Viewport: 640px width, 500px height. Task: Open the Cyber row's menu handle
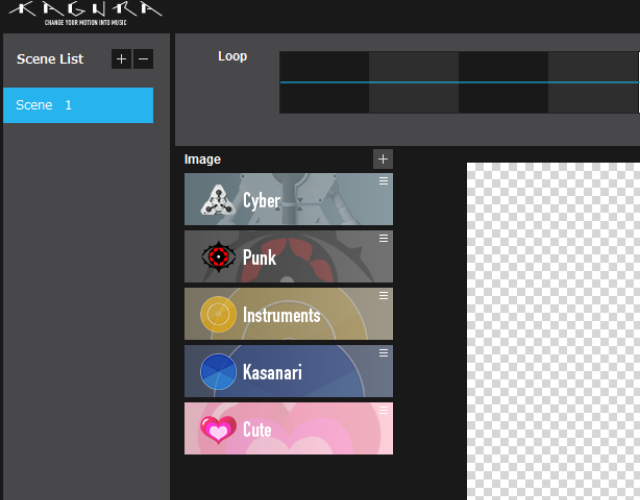click(x=383, y=181)
